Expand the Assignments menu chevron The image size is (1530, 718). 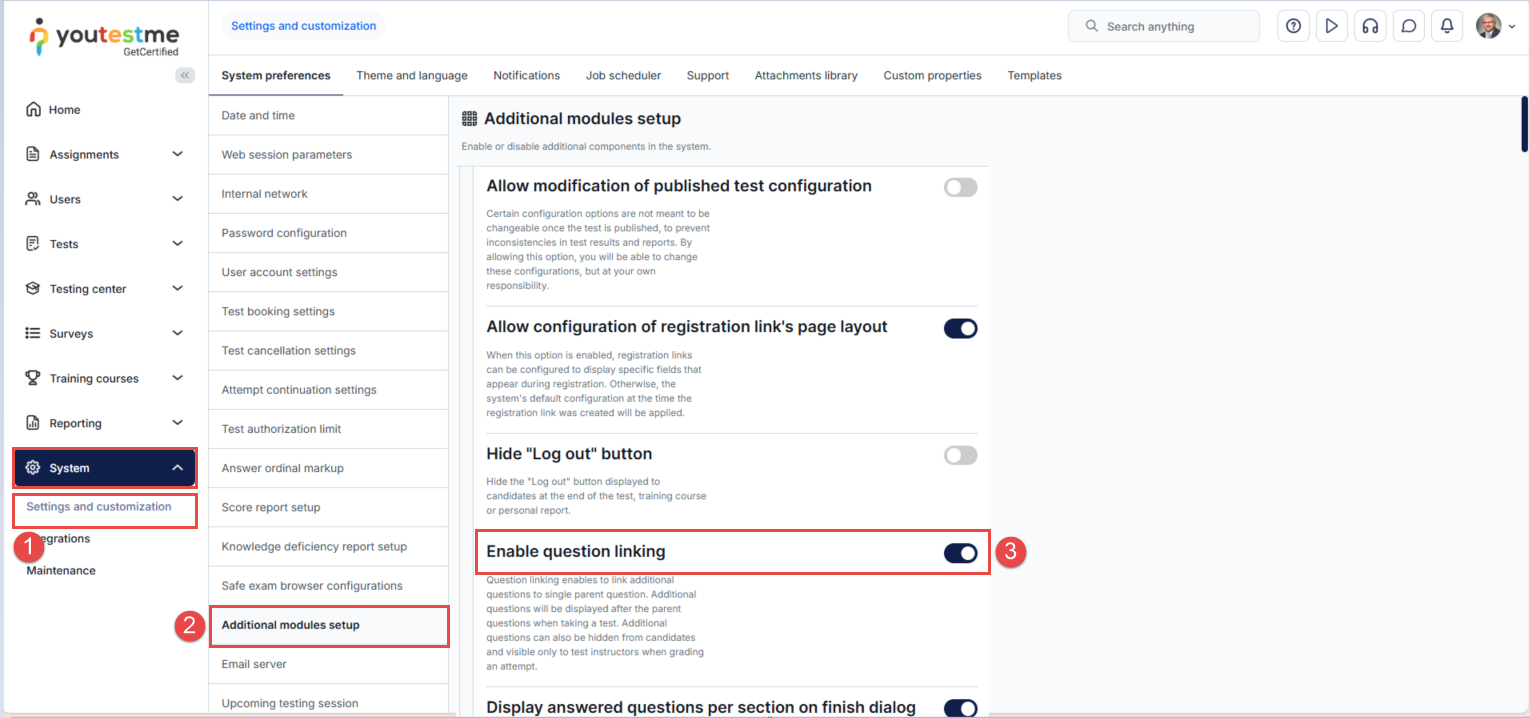(177, 154)
